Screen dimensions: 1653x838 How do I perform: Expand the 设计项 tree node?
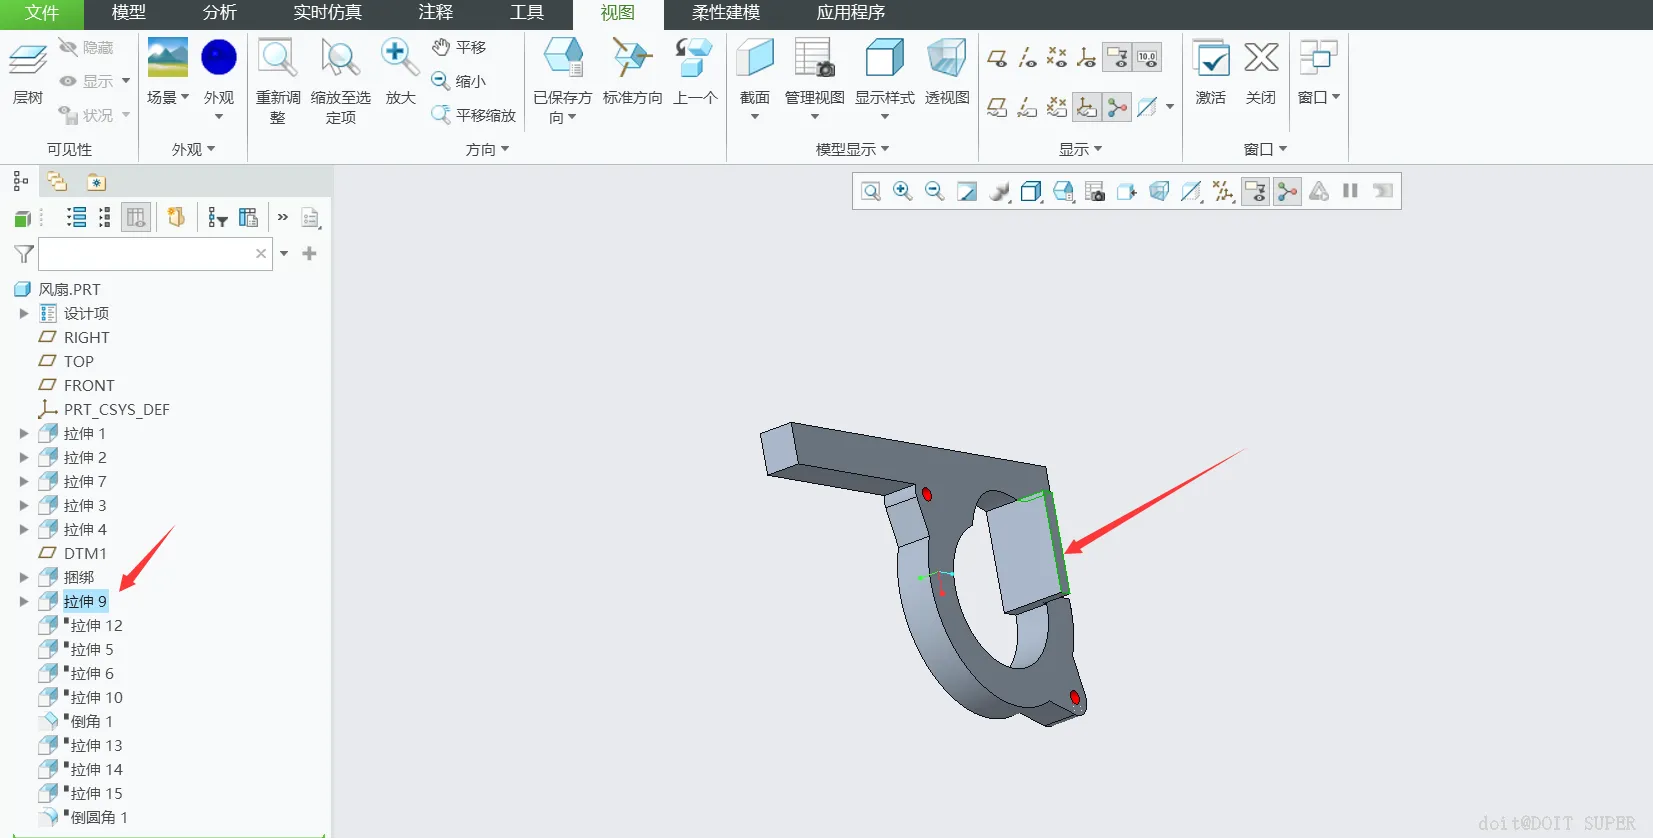point(24,313)
